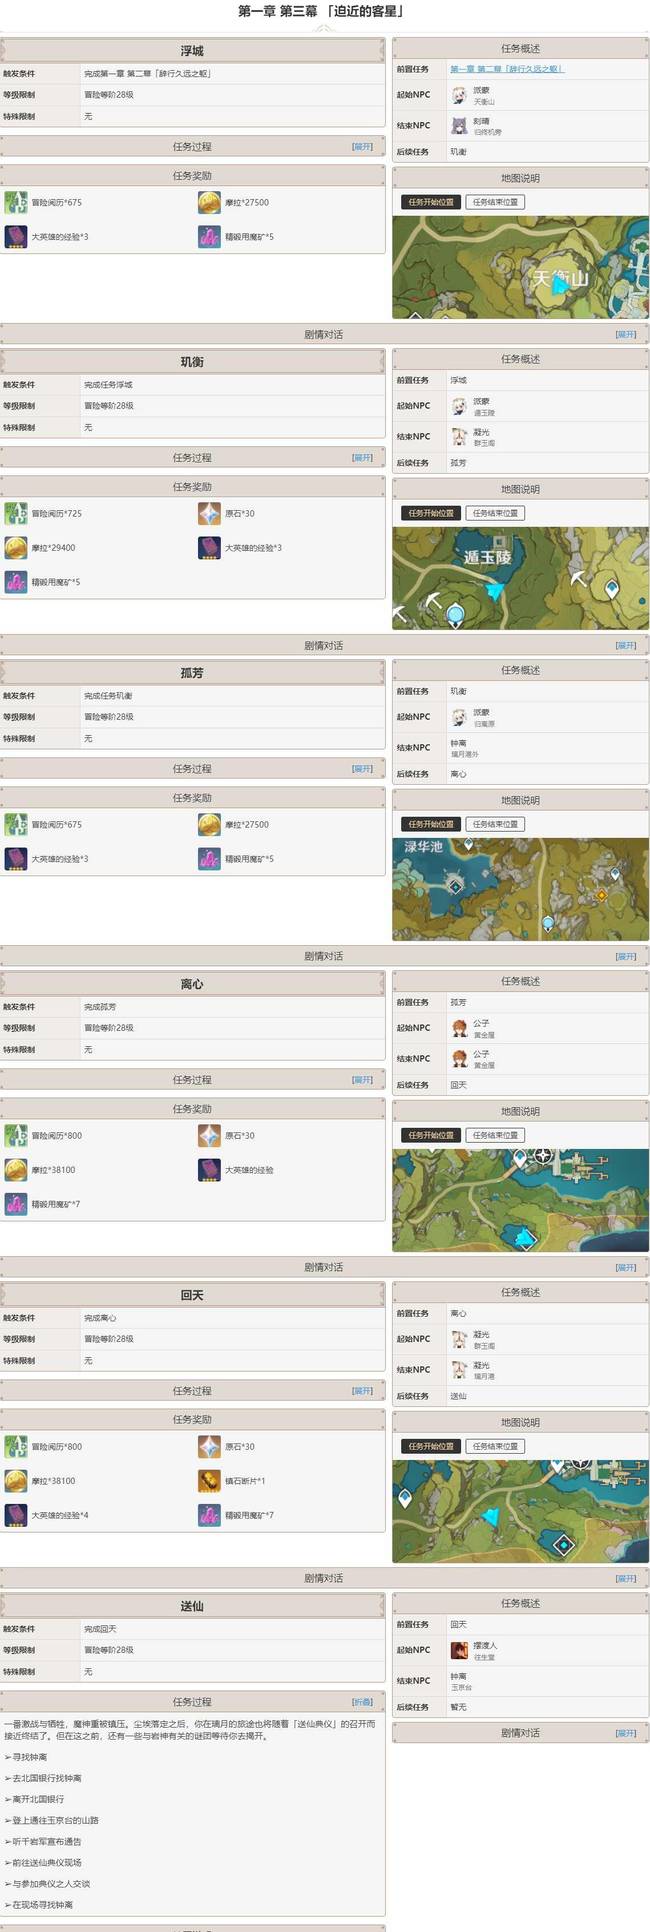650x1932 pixels.
Task: Click the 摩拉 coin icon in 浮城 rewards
Action: pos(209,203)
